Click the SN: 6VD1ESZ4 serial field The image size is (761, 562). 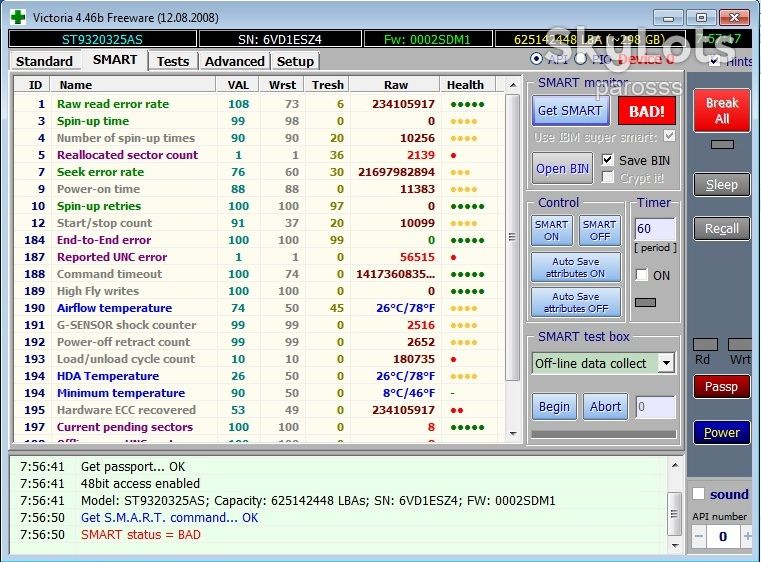[x=280, y=39]
